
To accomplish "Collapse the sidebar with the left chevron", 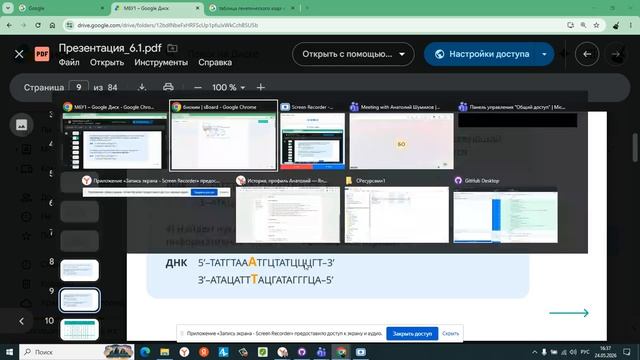I will pyautogui.click(x=21, y=322).
